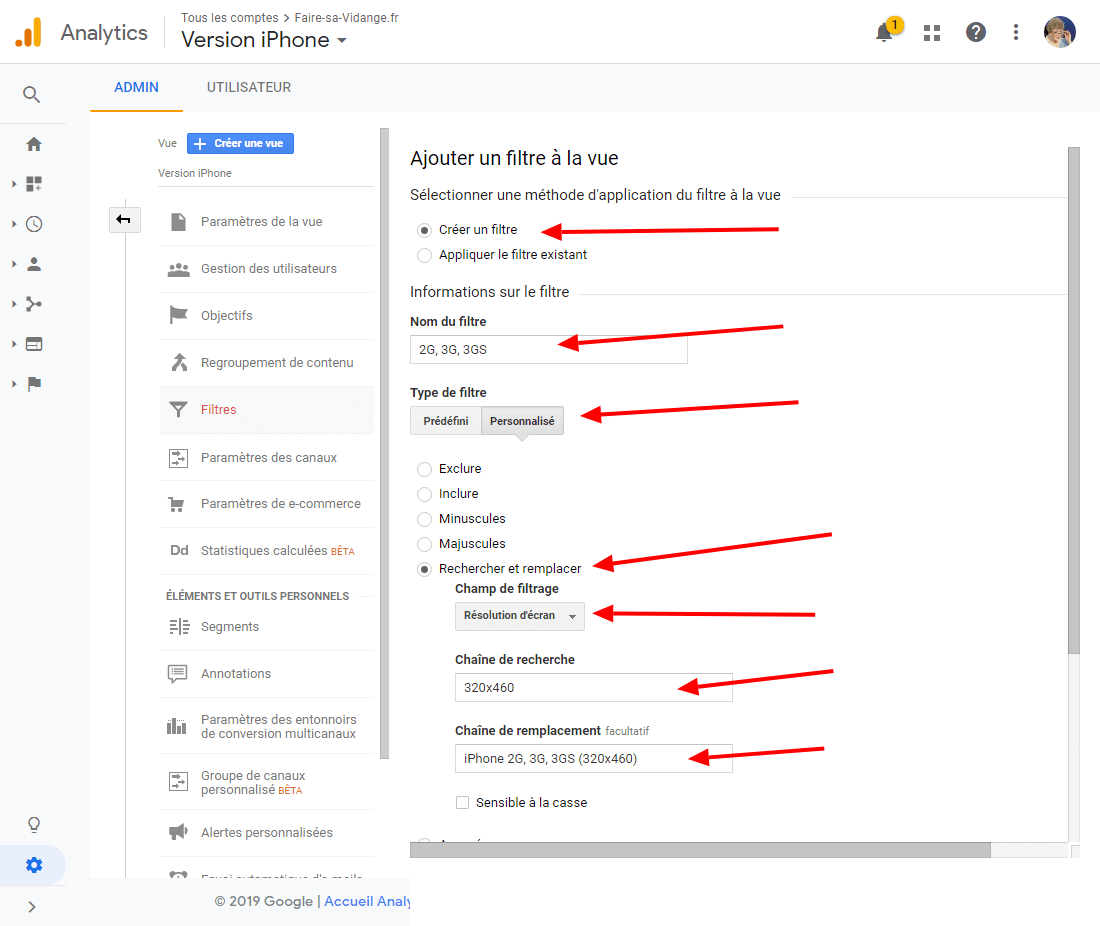Click the view column vertical scrollbar
Viewport: 1100px width, 926px height.
point(384,443)
